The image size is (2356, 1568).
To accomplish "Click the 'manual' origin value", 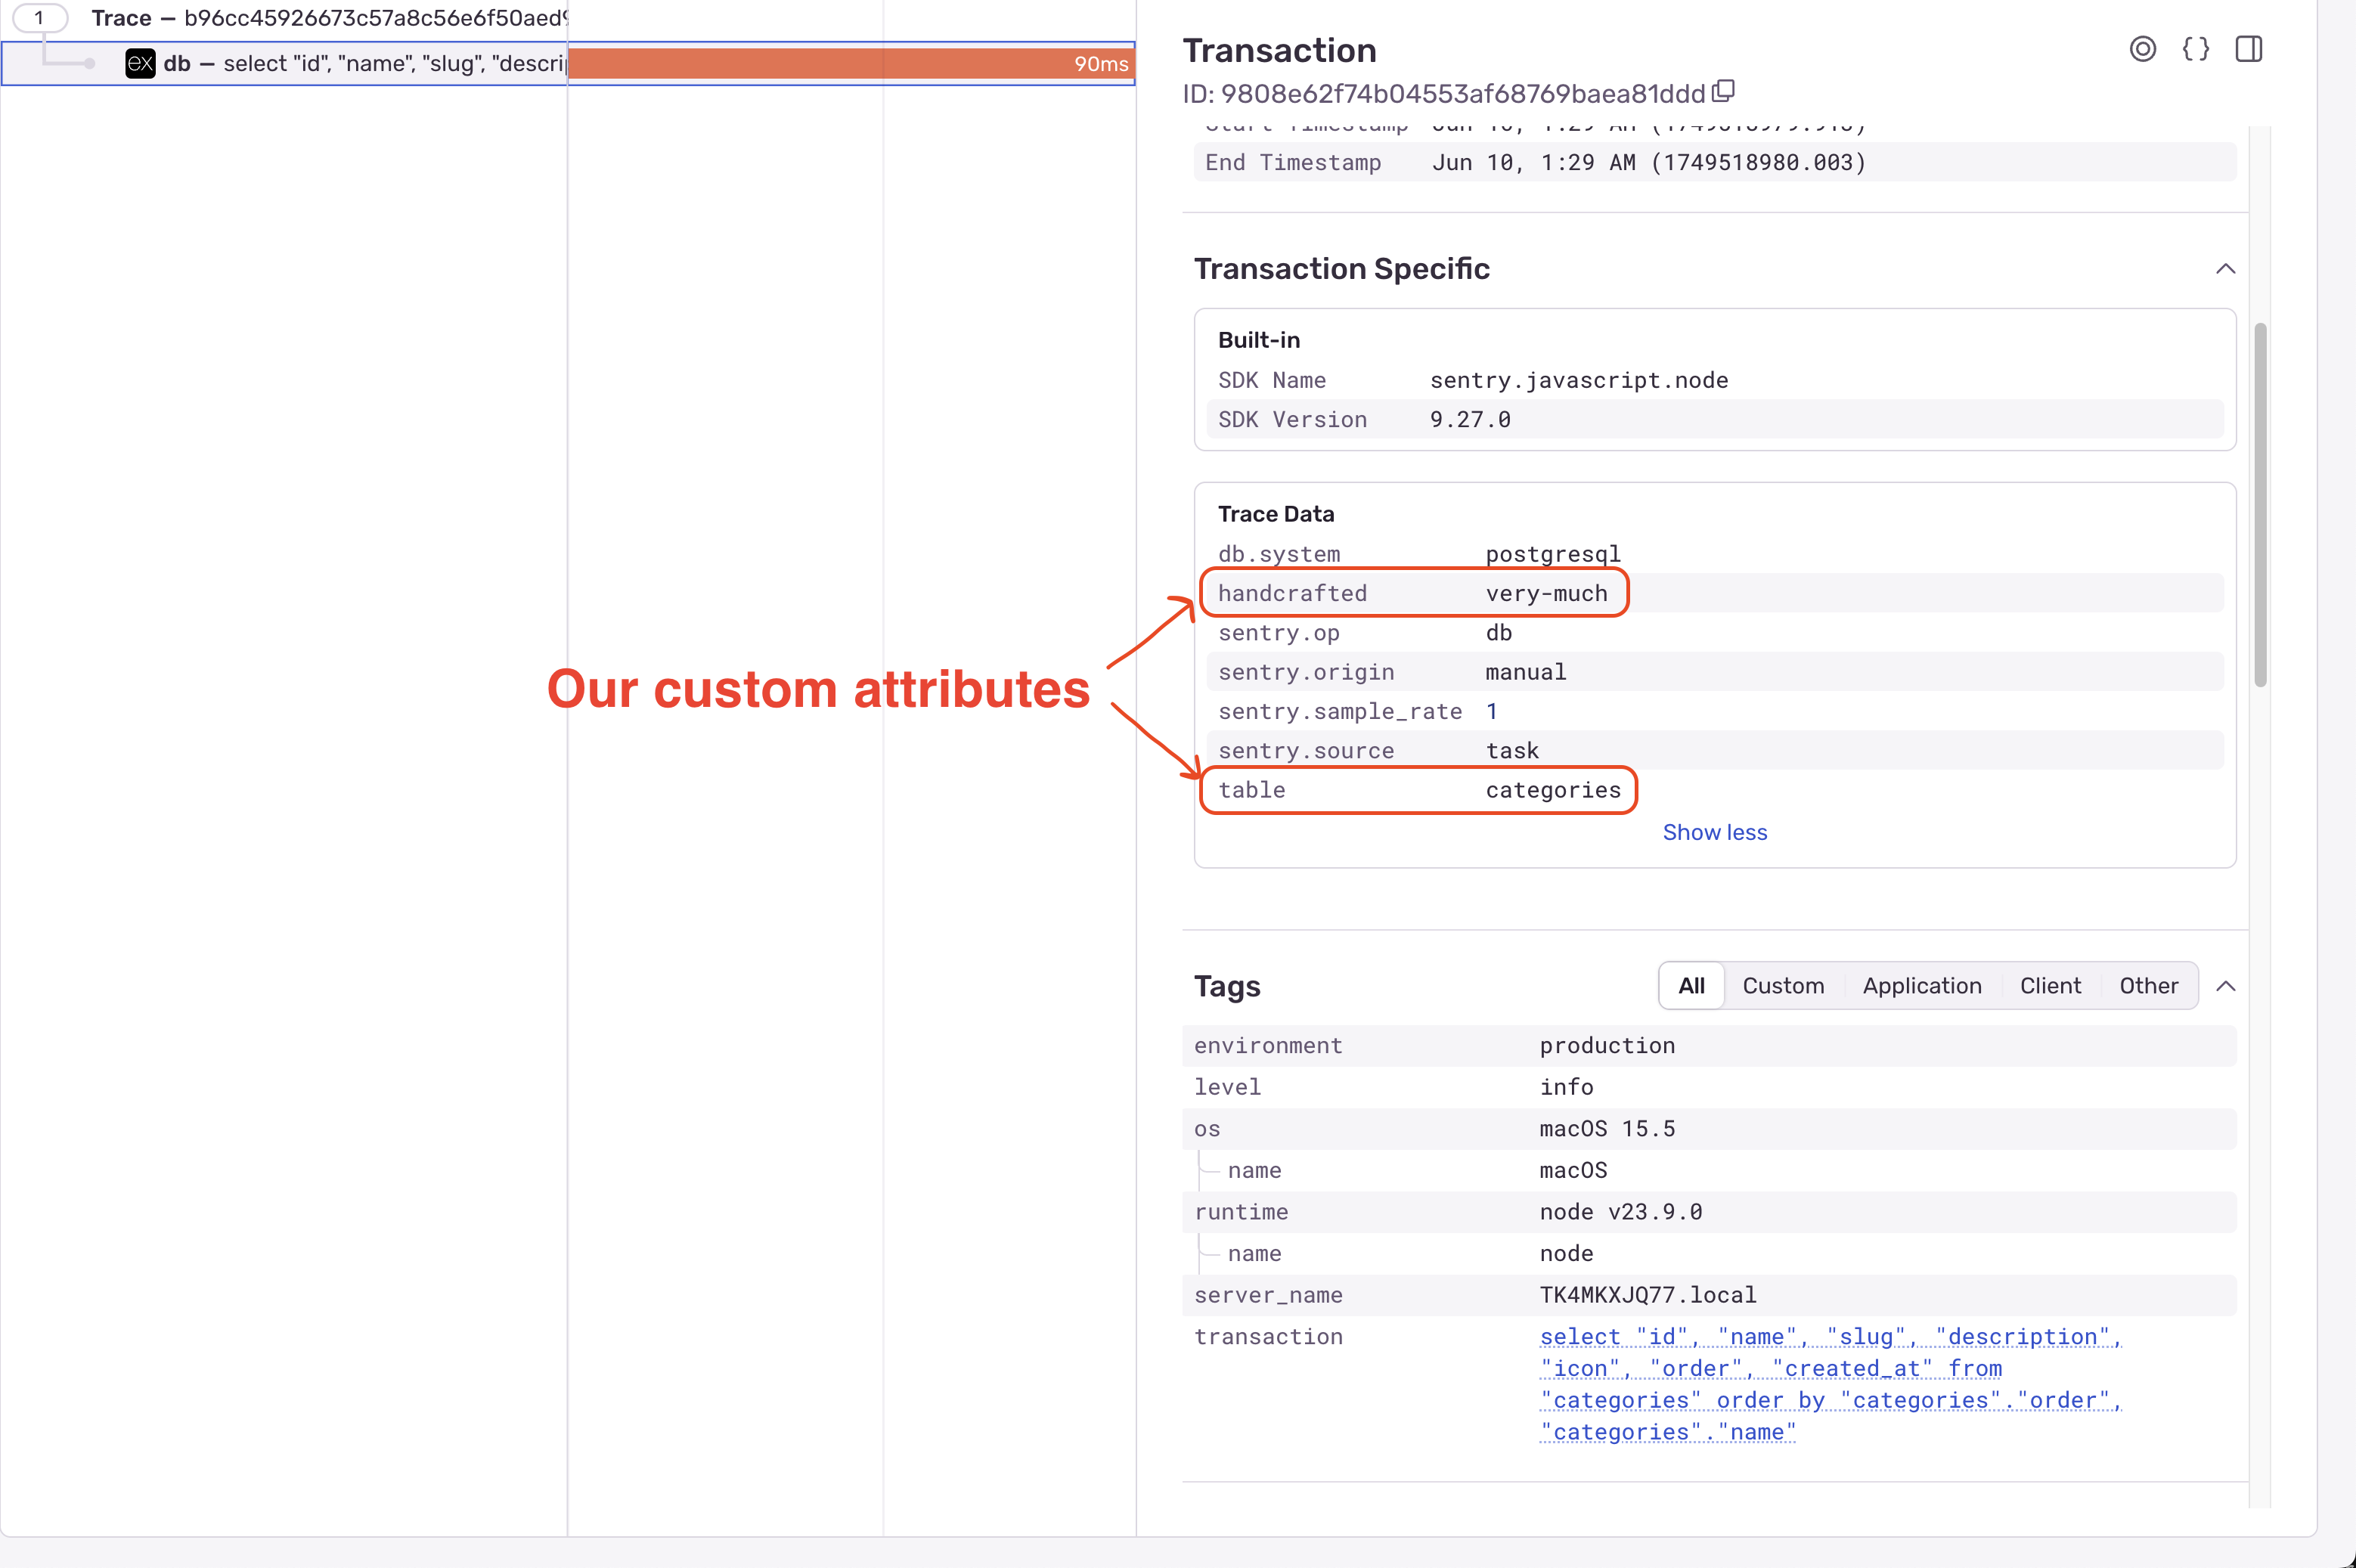I will point(1525,672).
